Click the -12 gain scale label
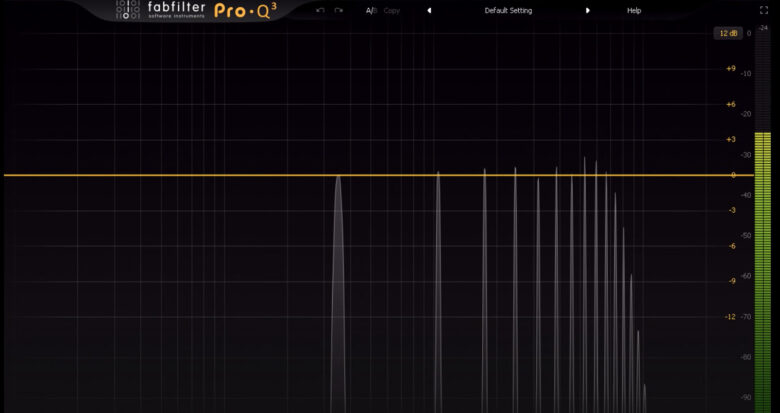The image size is (780, 413). (x=730, y=317)
